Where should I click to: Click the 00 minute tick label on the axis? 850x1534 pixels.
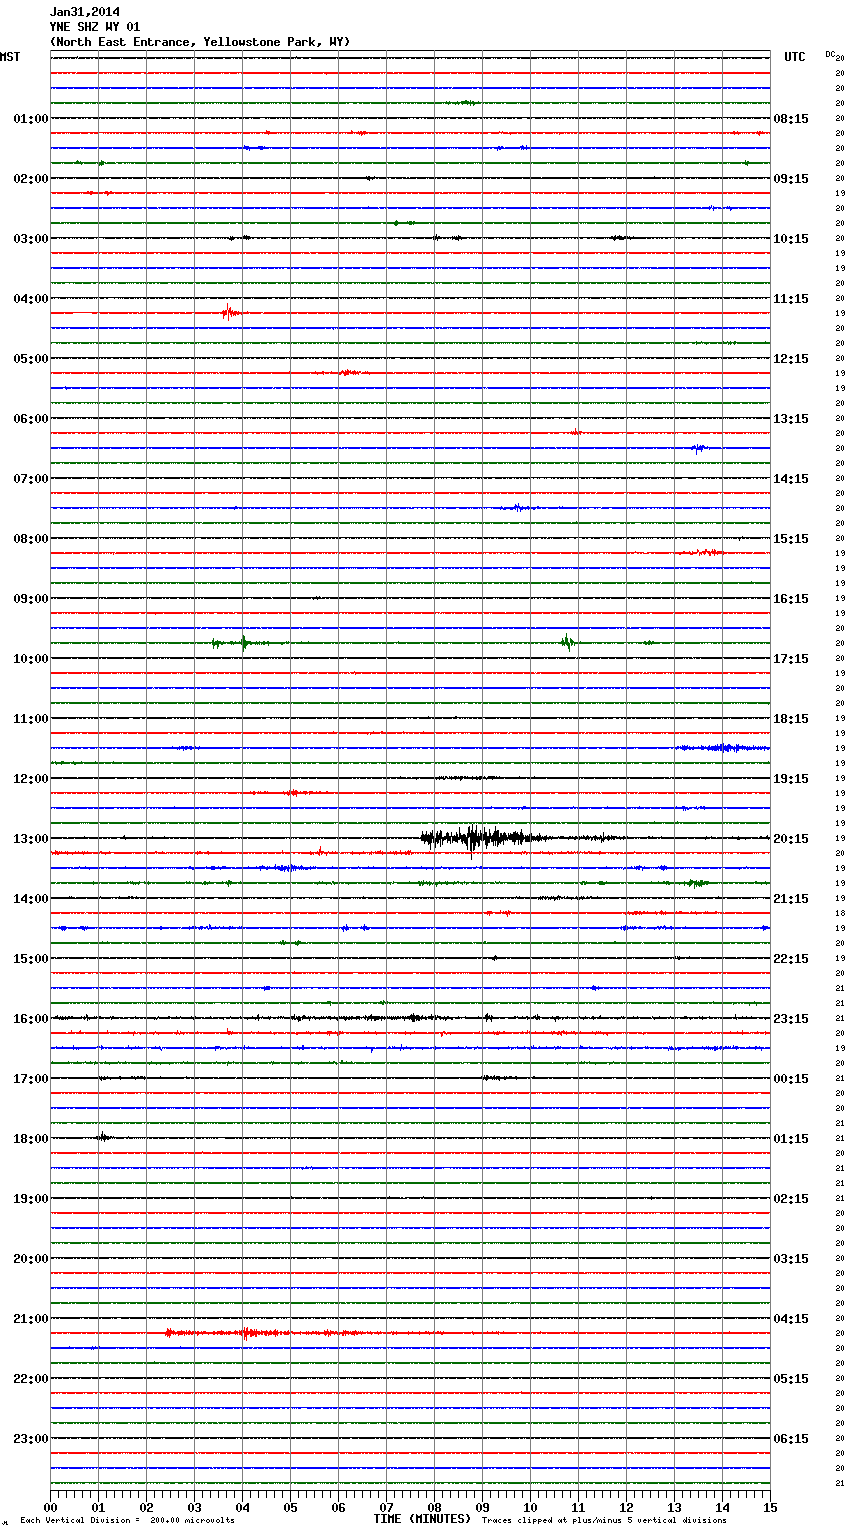50,1507
